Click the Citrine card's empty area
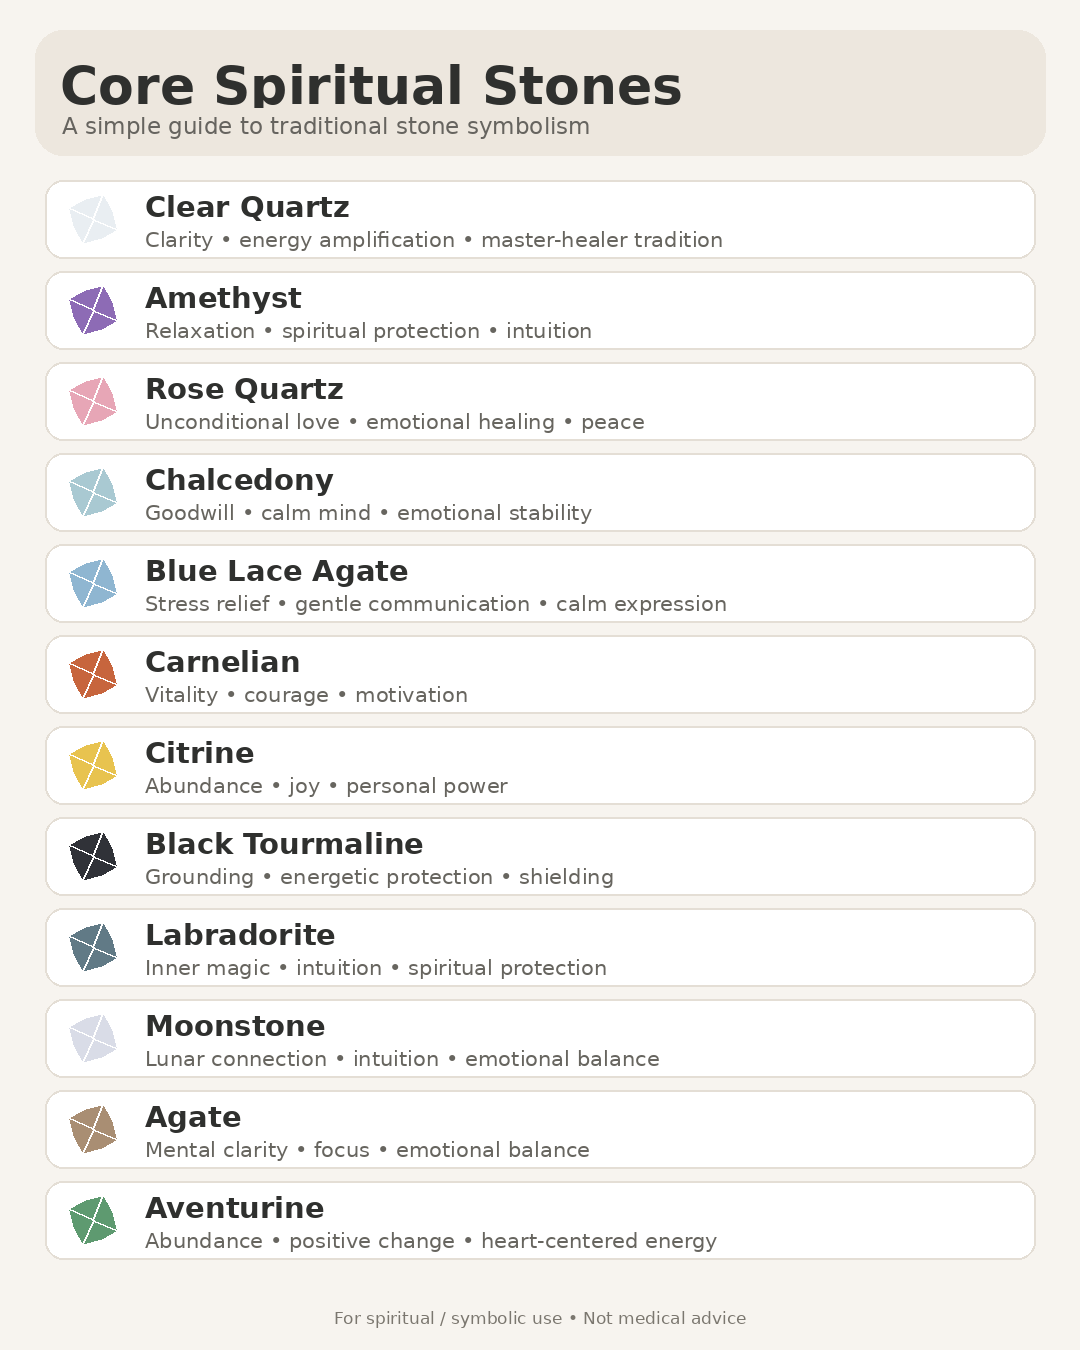The image size is (1080, 1350). point(770,765)
